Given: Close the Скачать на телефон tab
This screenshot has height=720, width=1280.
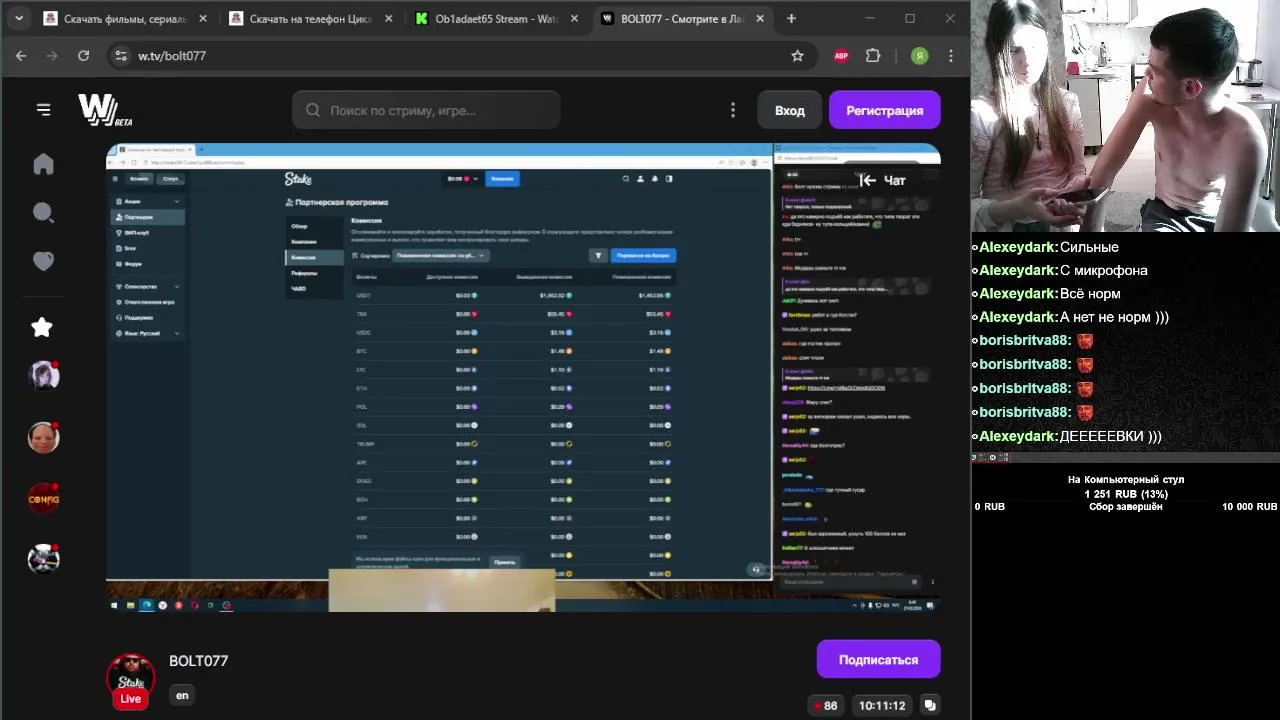Looking at the screenshot, I should (x=388, y=18).
